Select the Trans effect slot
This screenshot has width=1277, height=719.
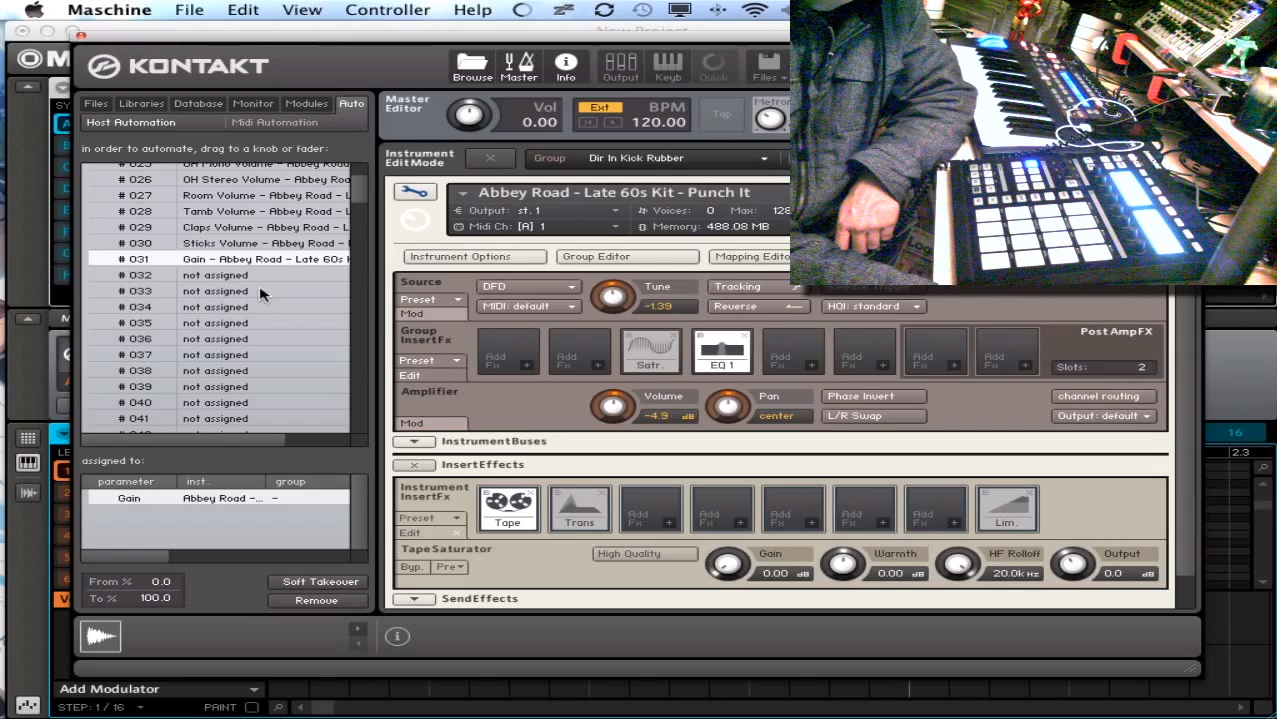(579, 509)
